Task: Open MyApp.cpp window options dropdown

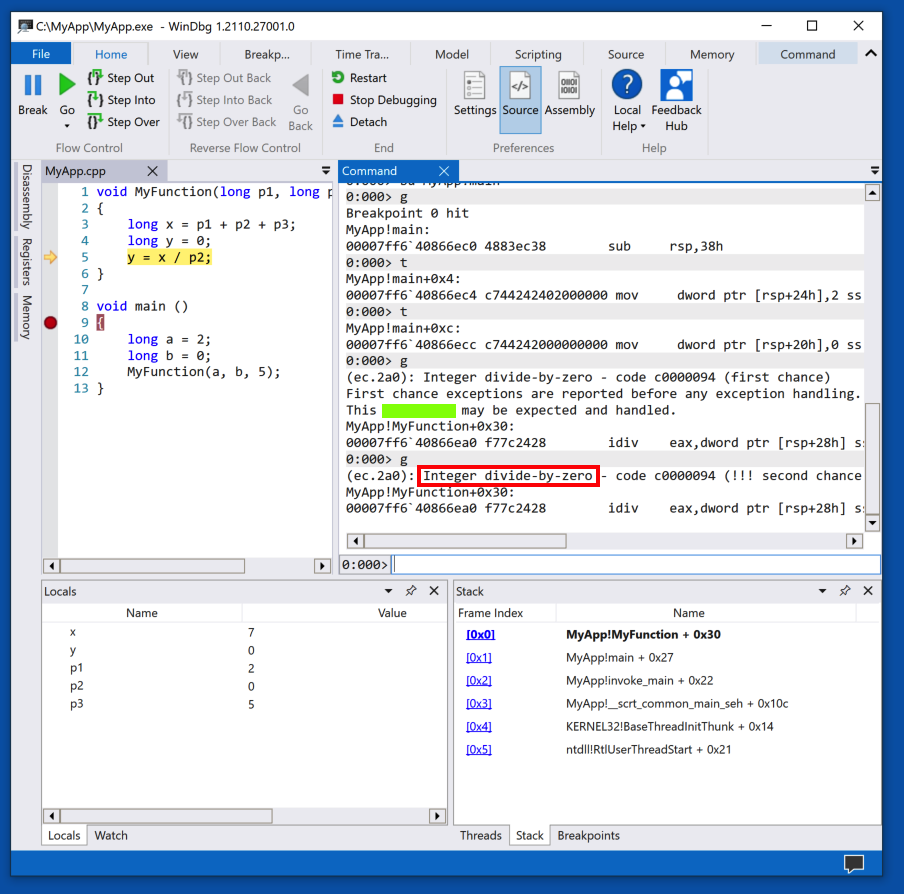Action: click(x=325, y=171)
